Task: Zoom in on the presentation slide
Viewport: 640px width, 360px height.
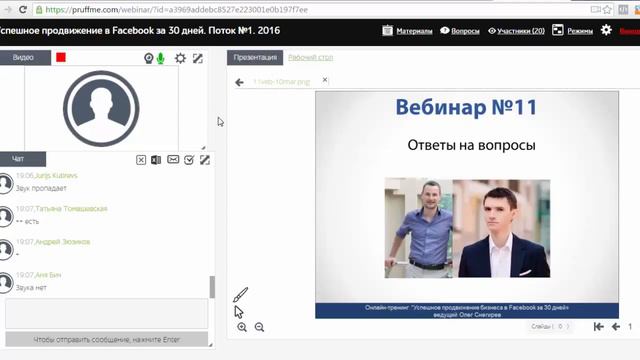Action: (242, 327)
